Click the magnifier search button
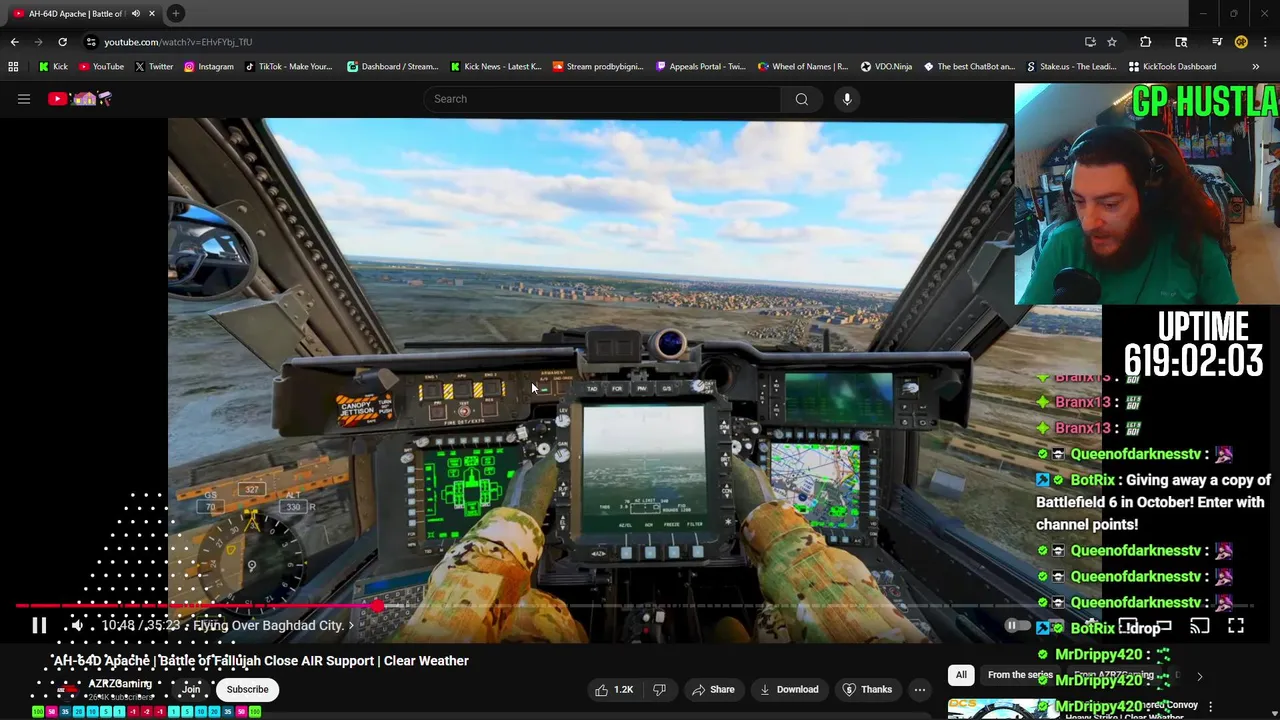The width and height of the screenshot is (1280, 720). pos(802,99)
